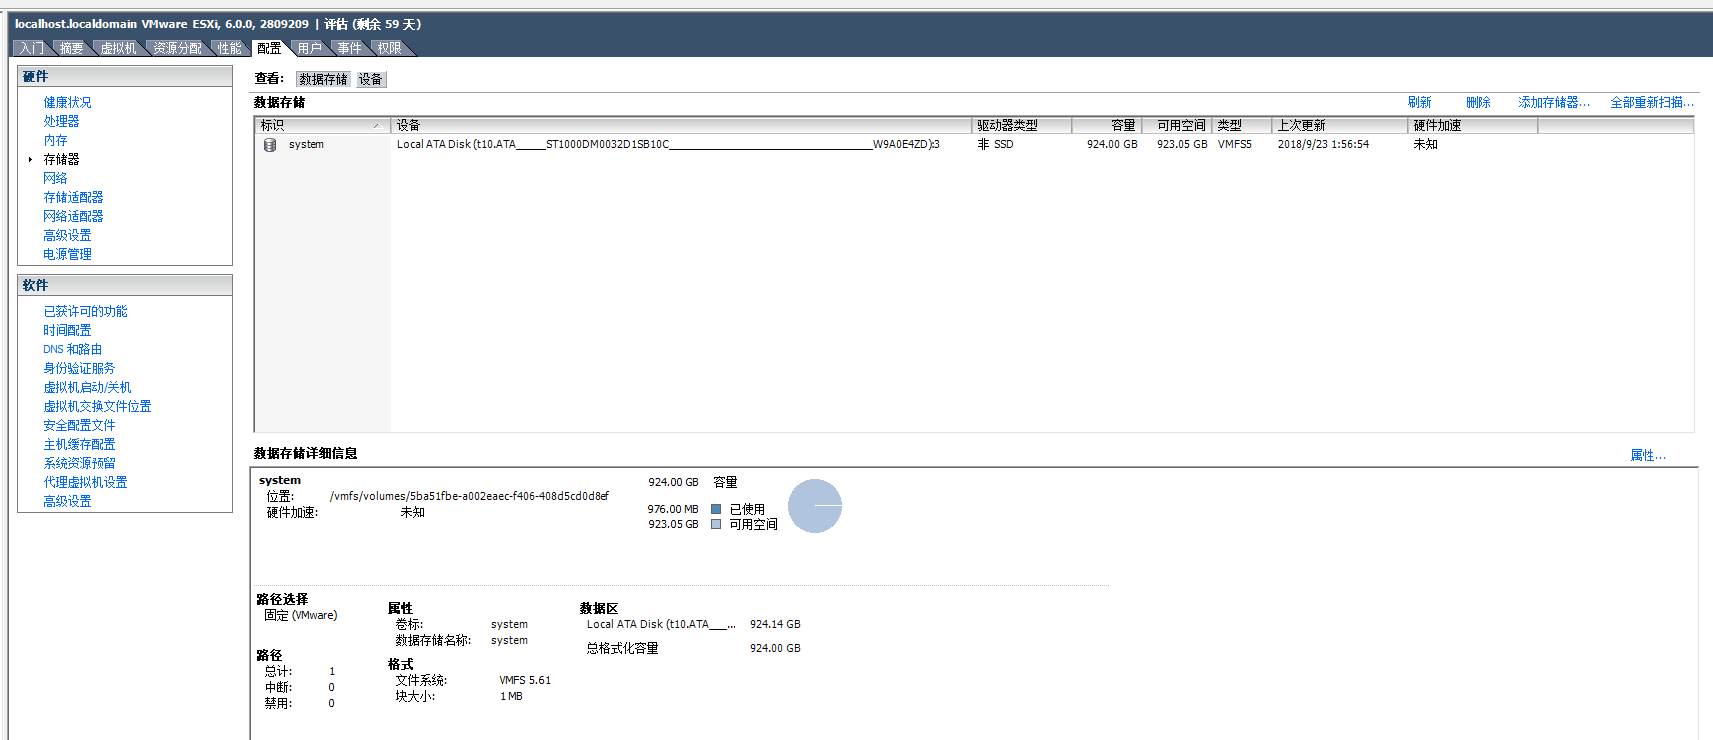The image size is (1713, 740).
Task: Switch view to 设备
Action: [x=370, y=79]
